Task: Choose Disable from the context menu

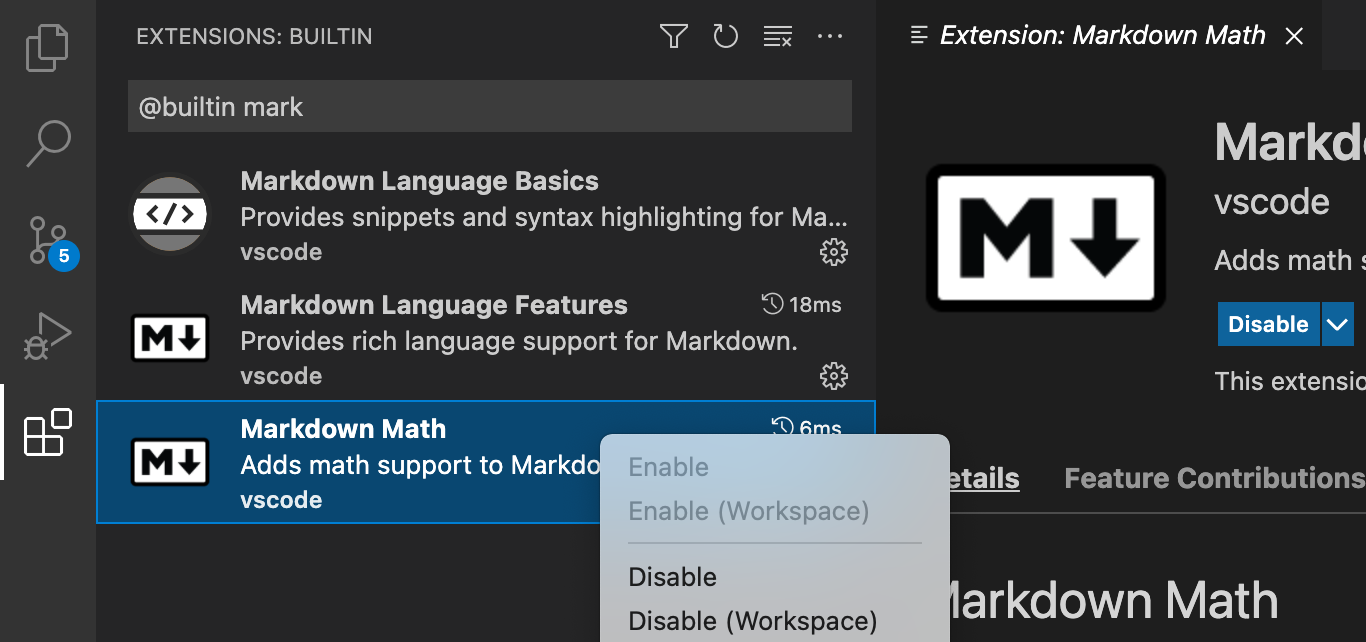Action: pyautogui.click(x=672, y=577)
